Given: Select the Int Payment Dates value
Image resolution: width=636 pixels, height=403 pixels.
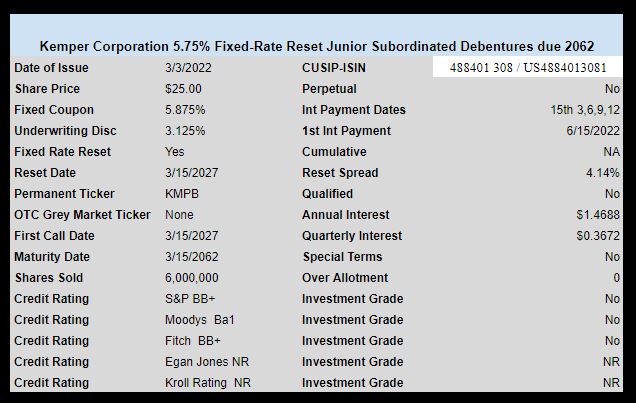Looking at the screenshot, I should [585, 110].
